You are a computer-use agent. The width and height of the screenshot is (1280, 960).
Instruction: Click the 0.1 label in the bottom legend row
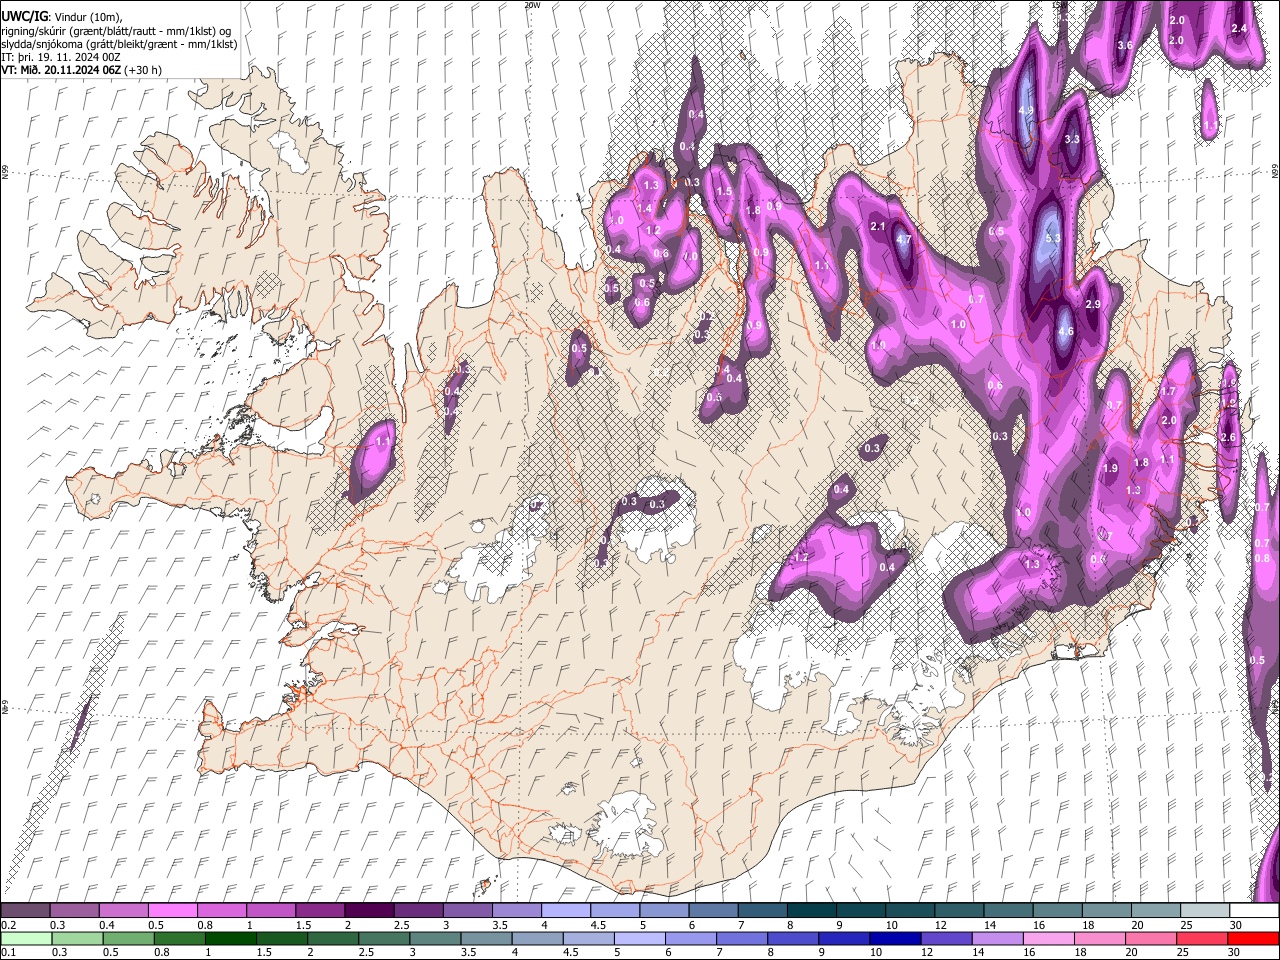pyautogui.click(x=7, y=952)
